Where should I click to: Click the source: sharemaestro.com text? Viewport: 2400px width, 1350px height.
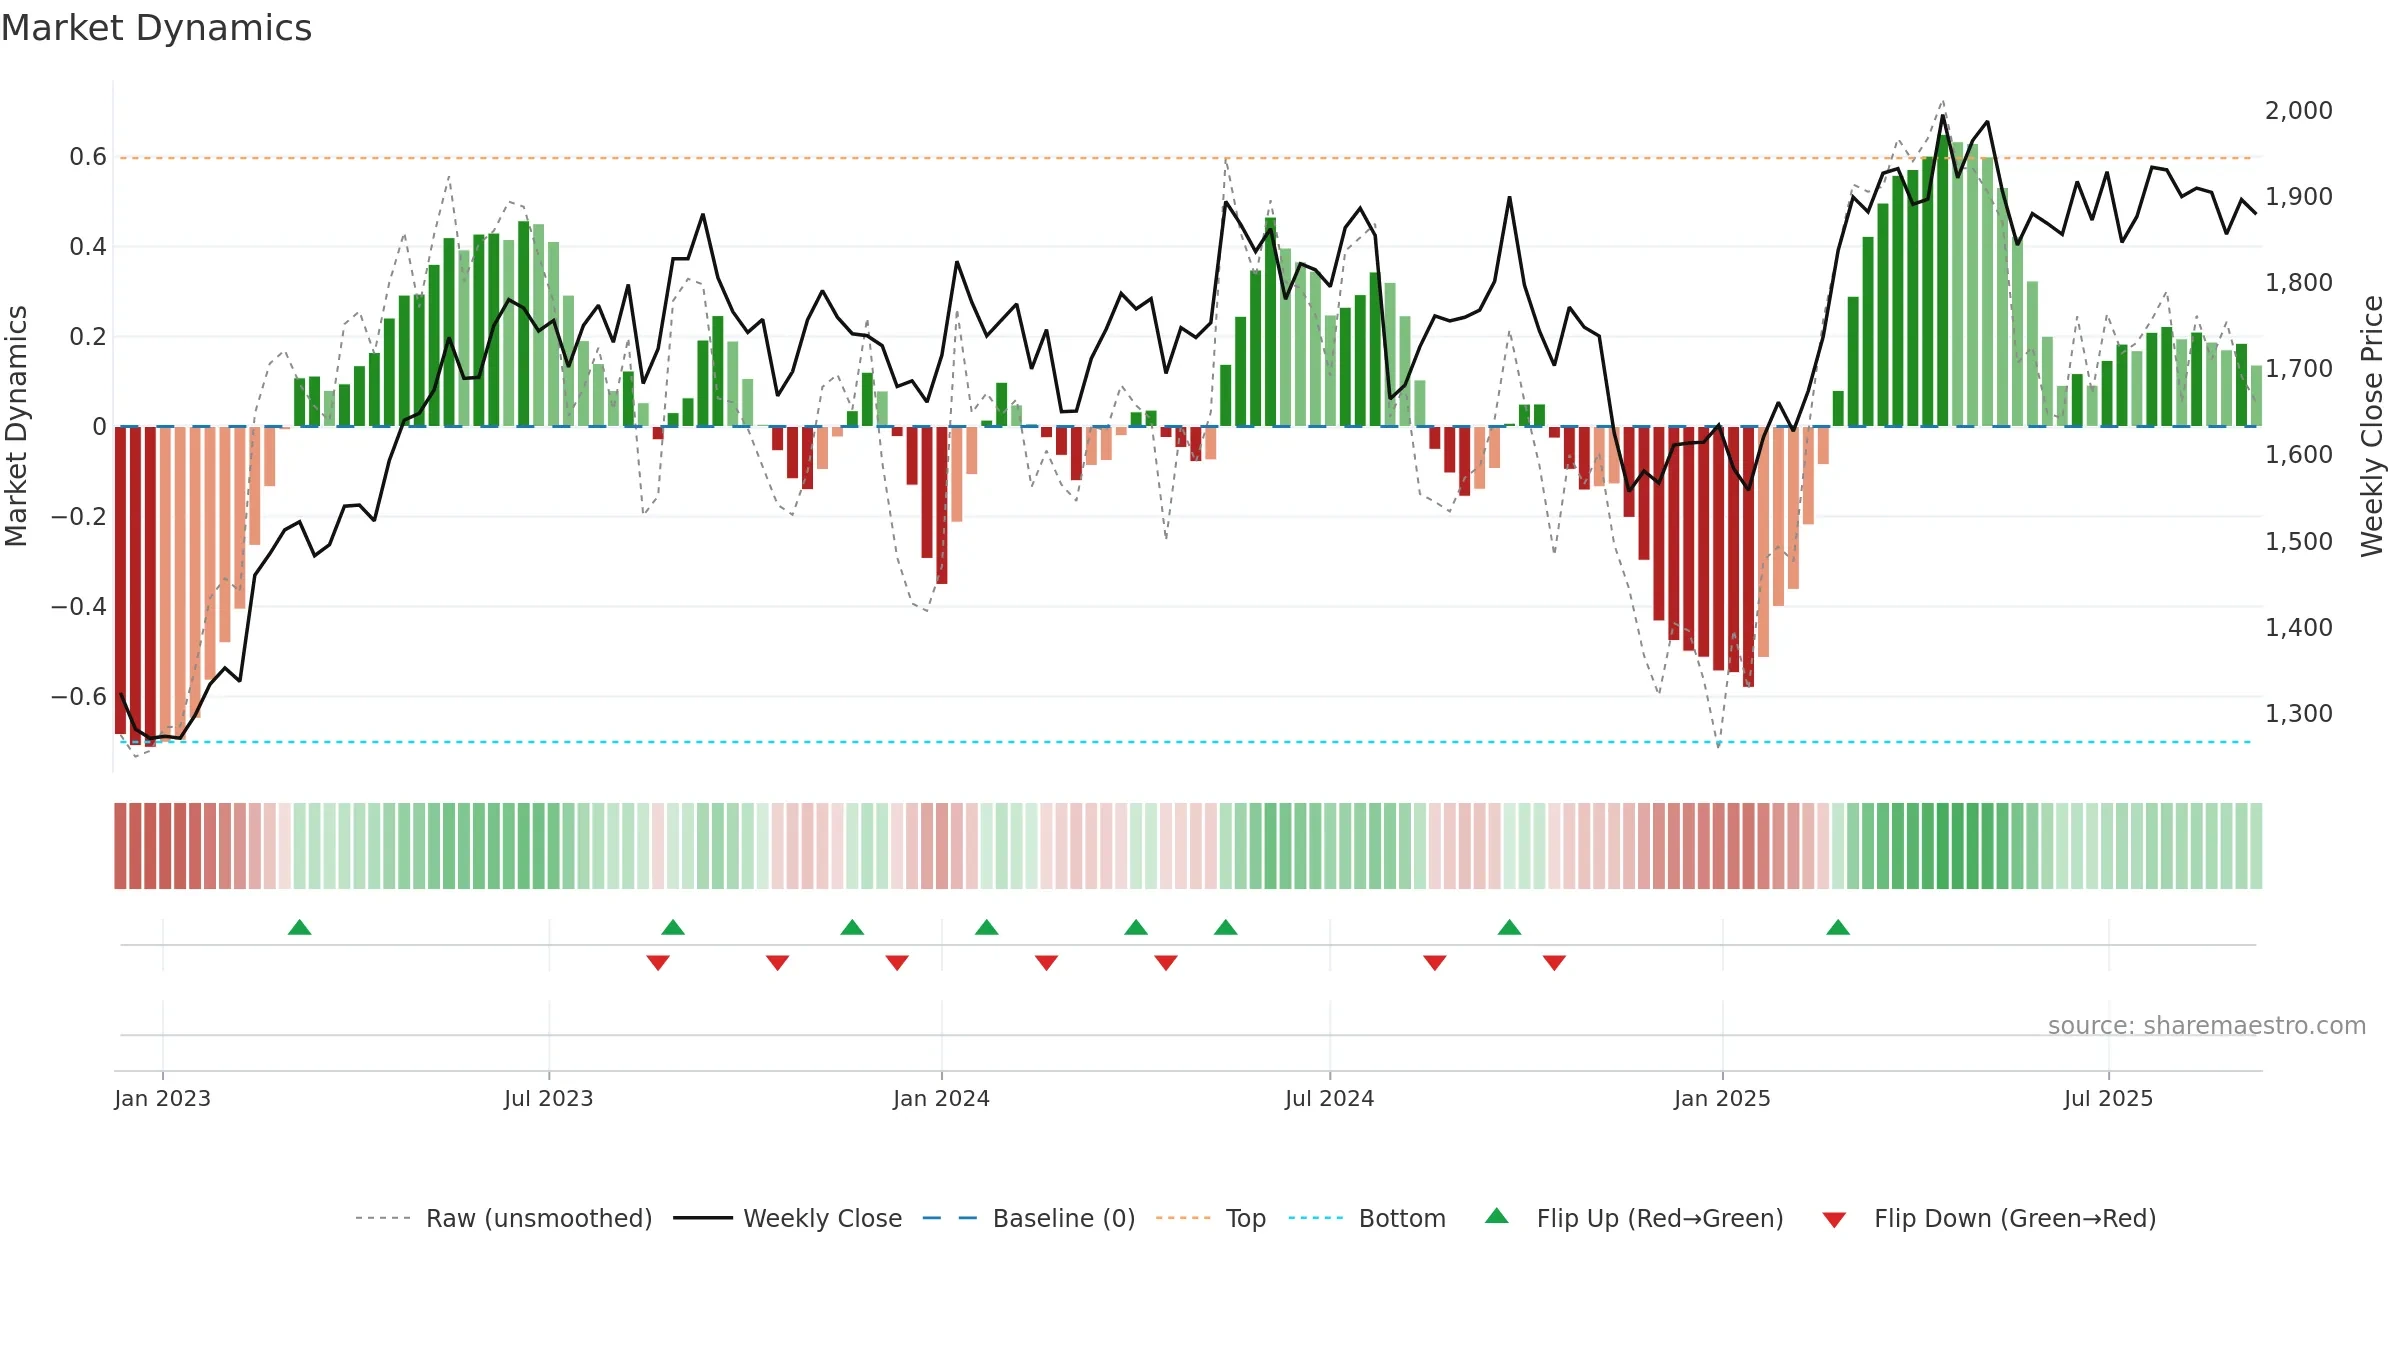(2207, 1026)
